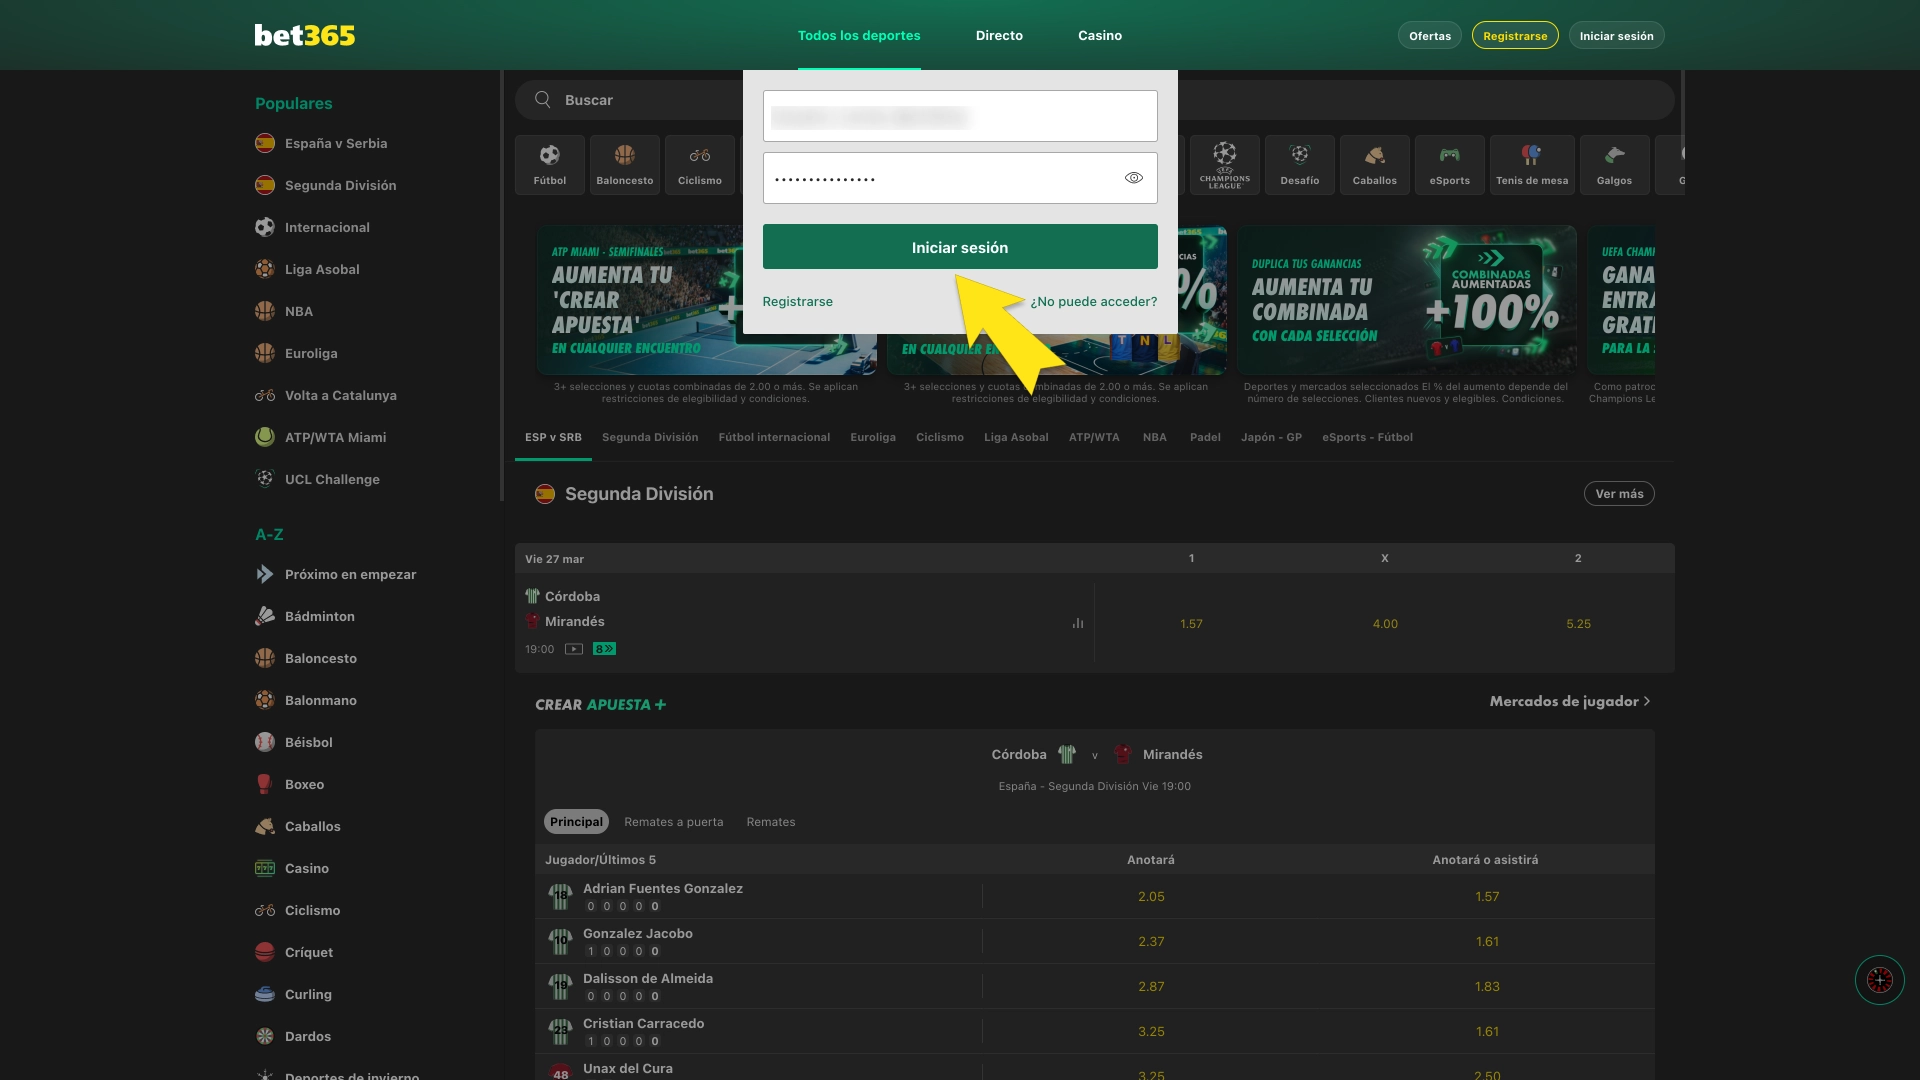1920x1080 pixels.
Task: Click the 8» additional markets expander
Action: coord(602,649)
